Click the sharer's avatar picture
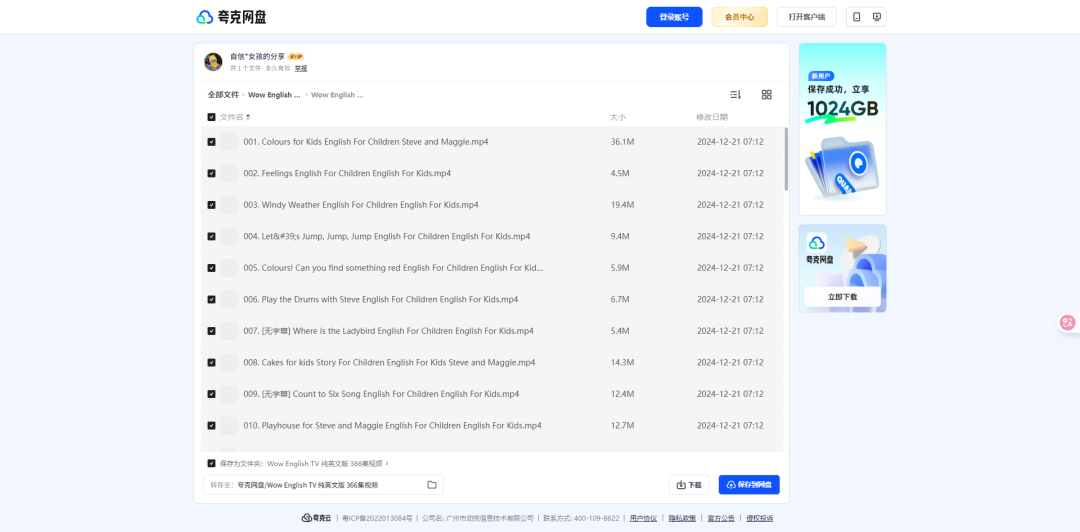The image size is (1080, 532). (x=213, y=62)
